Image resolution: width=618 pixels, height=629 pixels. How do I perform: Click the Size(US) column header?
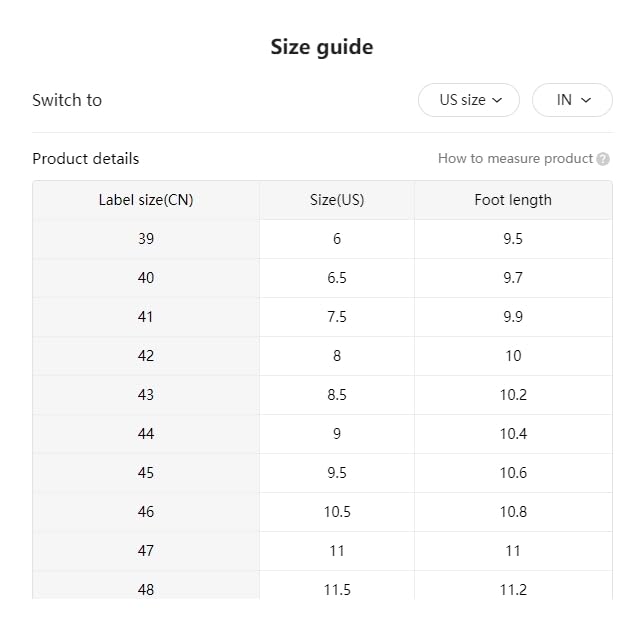coord(337,200)
